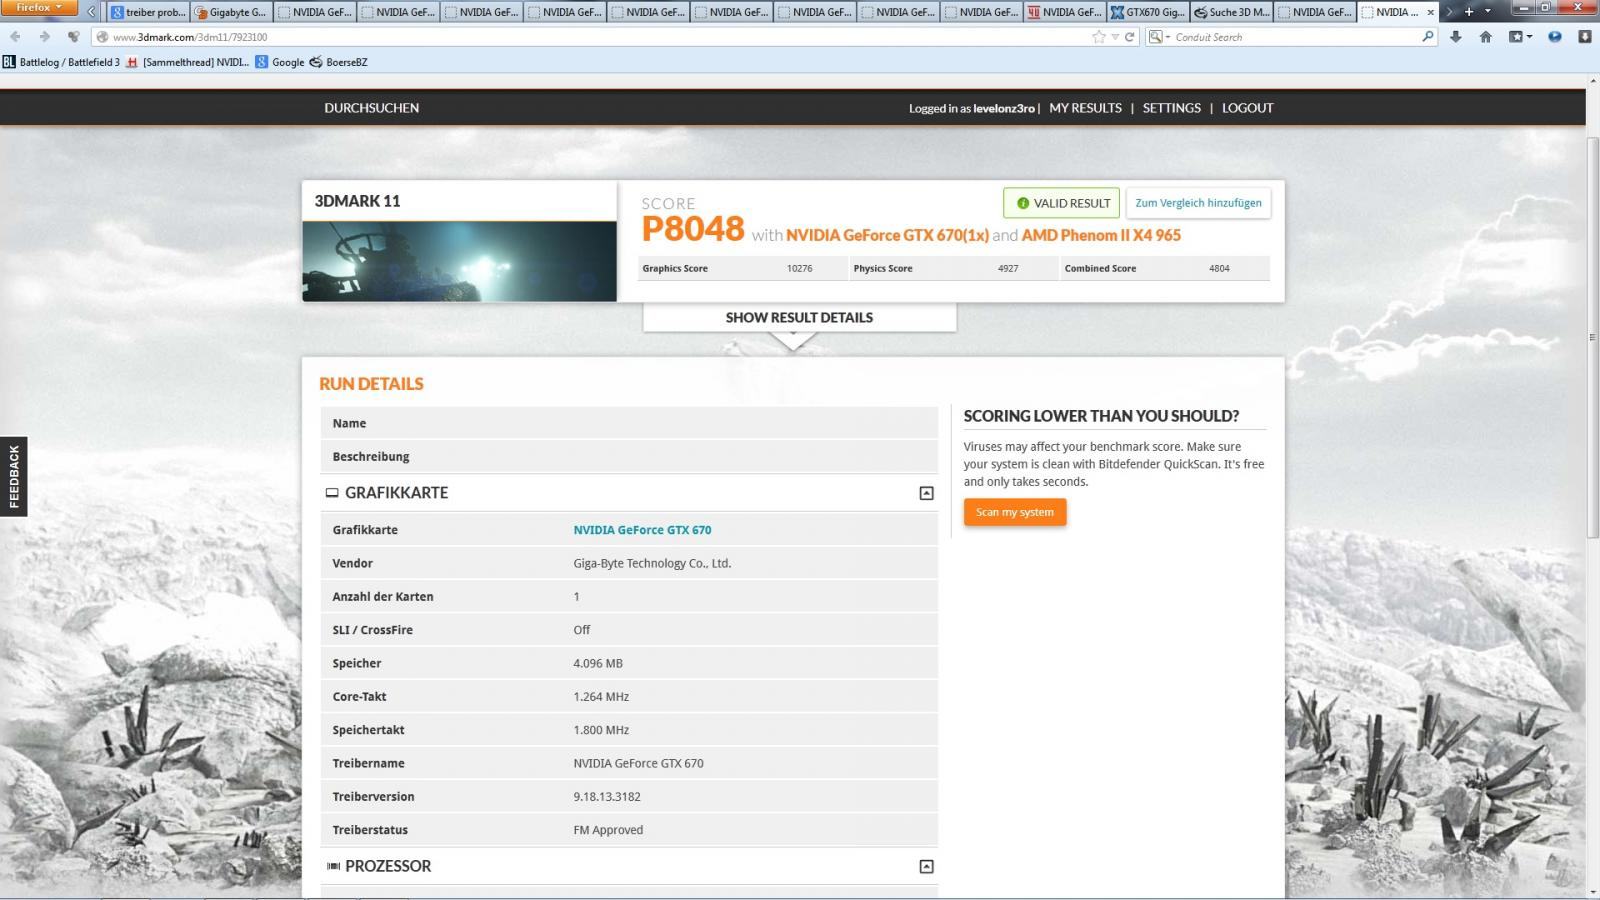The height and width of the screenshot is (900, 1600).
Task: Open DURCHSUCHEN in the site navigation
Action: (371, 108)
